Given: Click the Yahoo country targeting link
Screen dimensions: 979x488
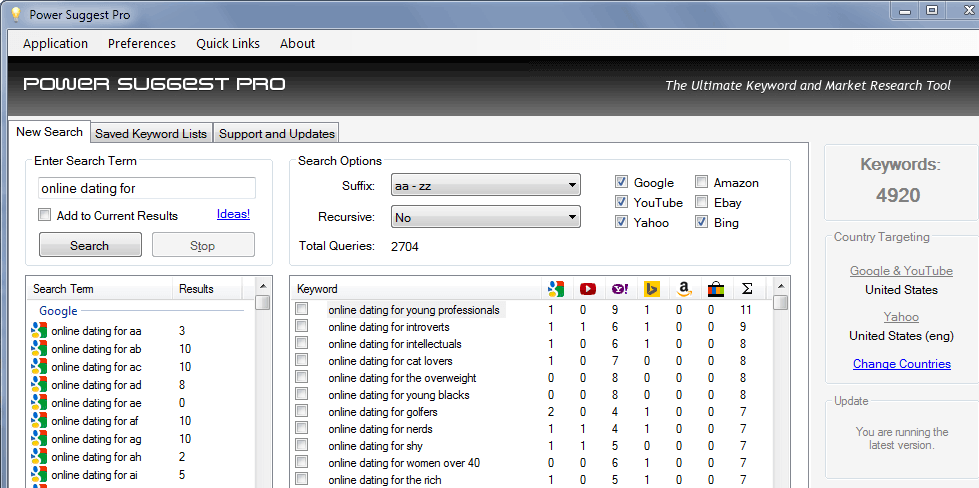Looking at the screenshot, I should tap(901, 317).
